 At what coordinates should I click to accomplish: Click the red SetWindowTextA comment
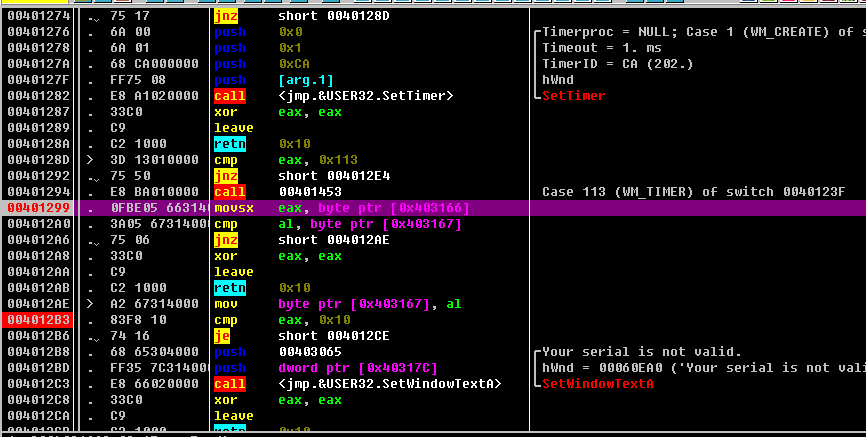(598, 384)
